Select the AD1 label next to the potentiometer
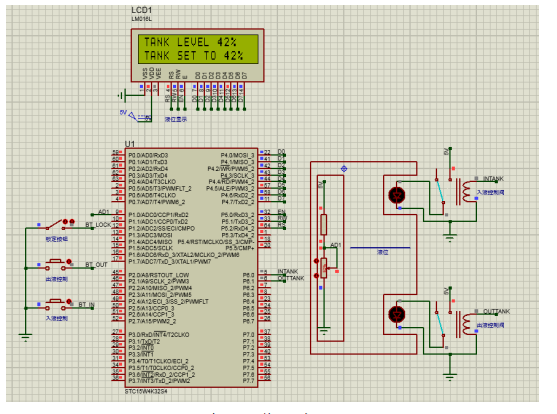 click(x=336, y=245)
